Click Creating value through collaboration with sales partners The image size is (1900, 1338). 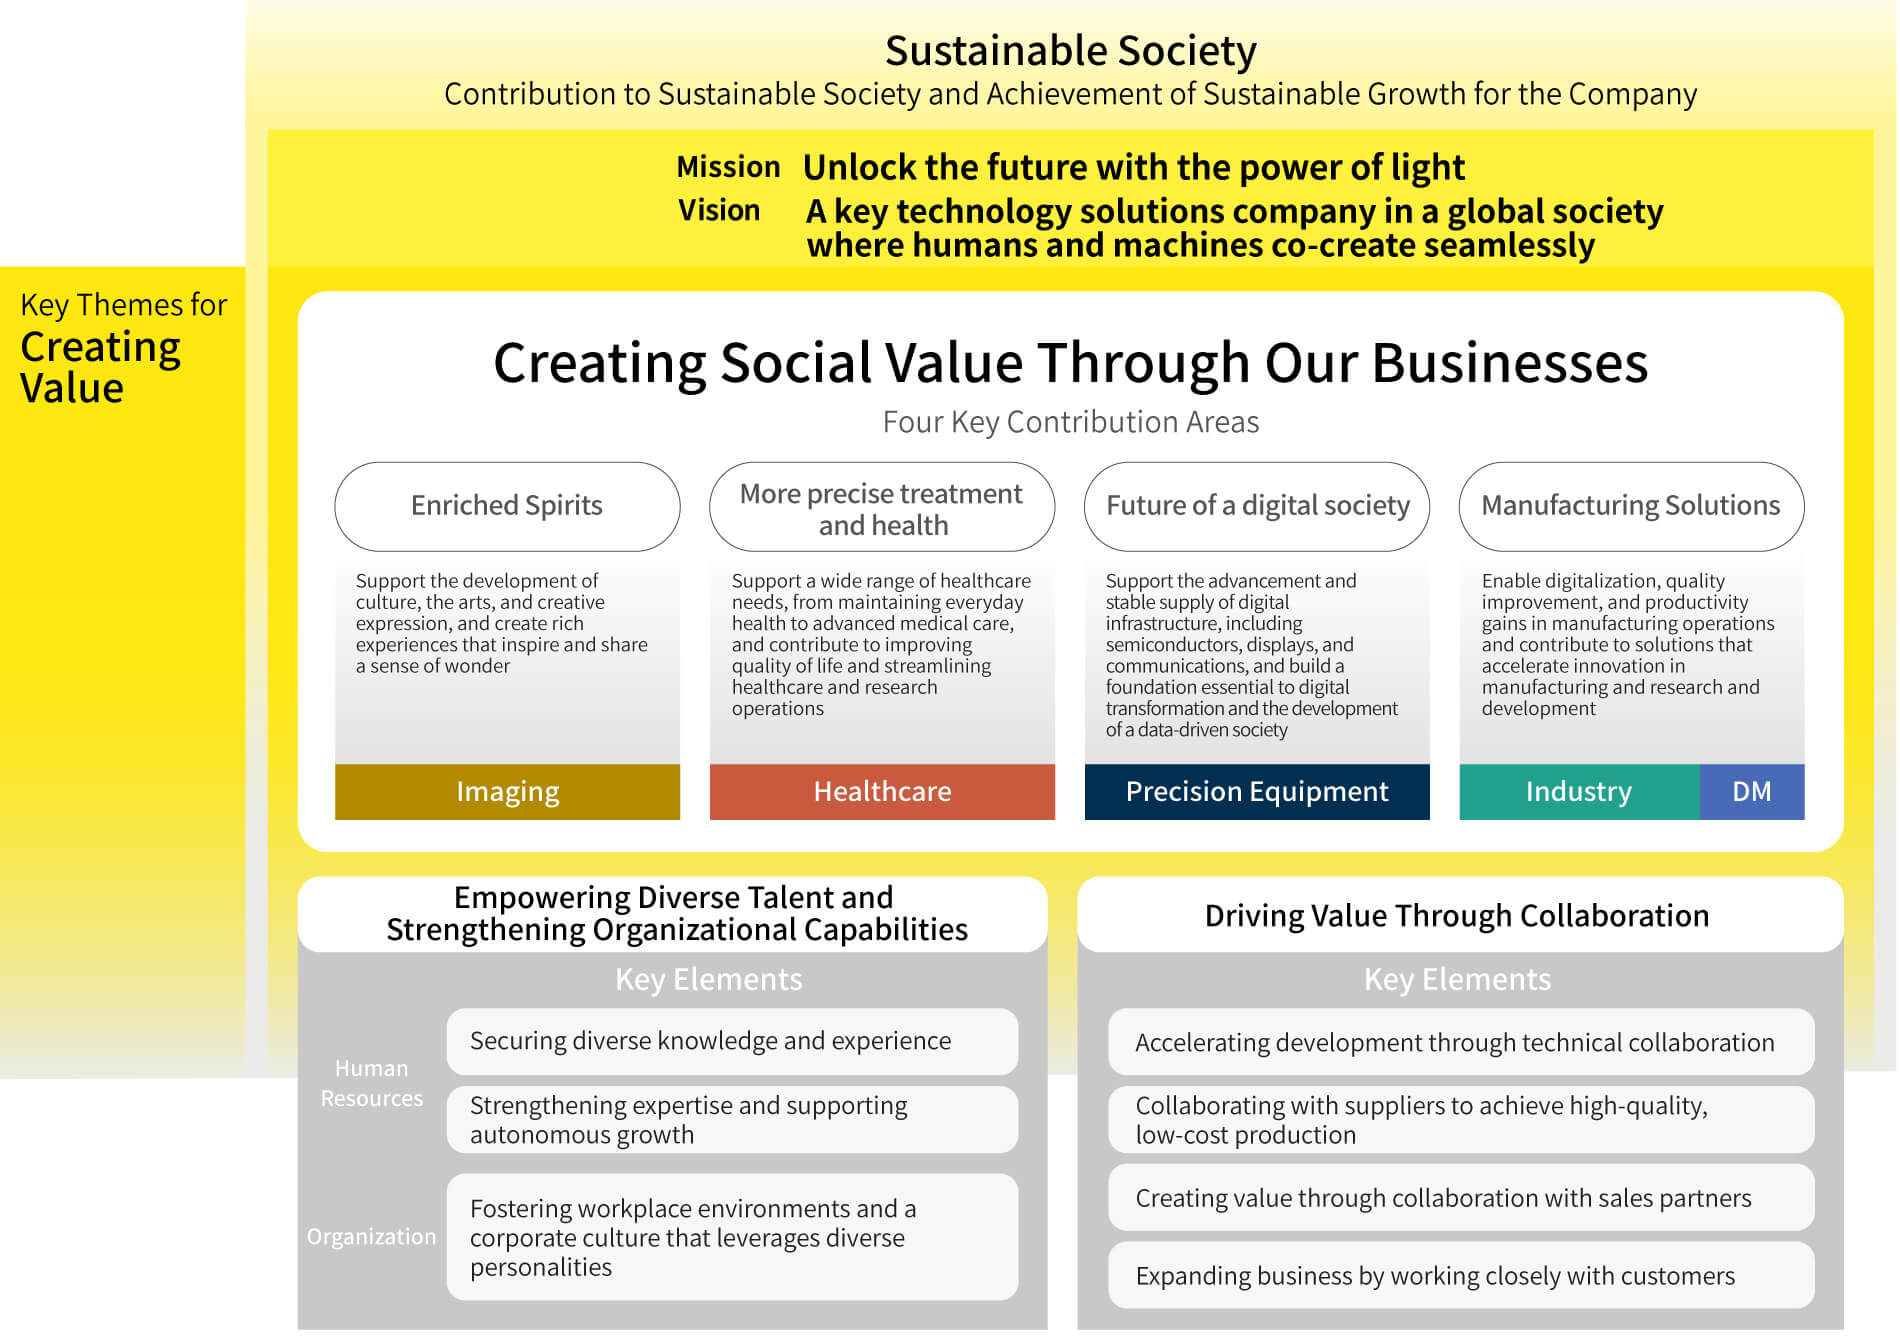1461,1197
